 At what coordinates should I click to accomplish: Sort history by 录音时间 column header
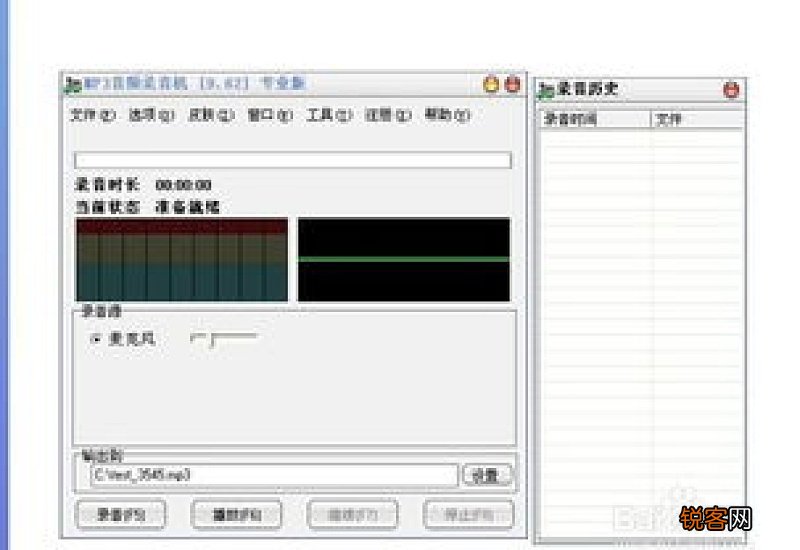pos(594,119)
